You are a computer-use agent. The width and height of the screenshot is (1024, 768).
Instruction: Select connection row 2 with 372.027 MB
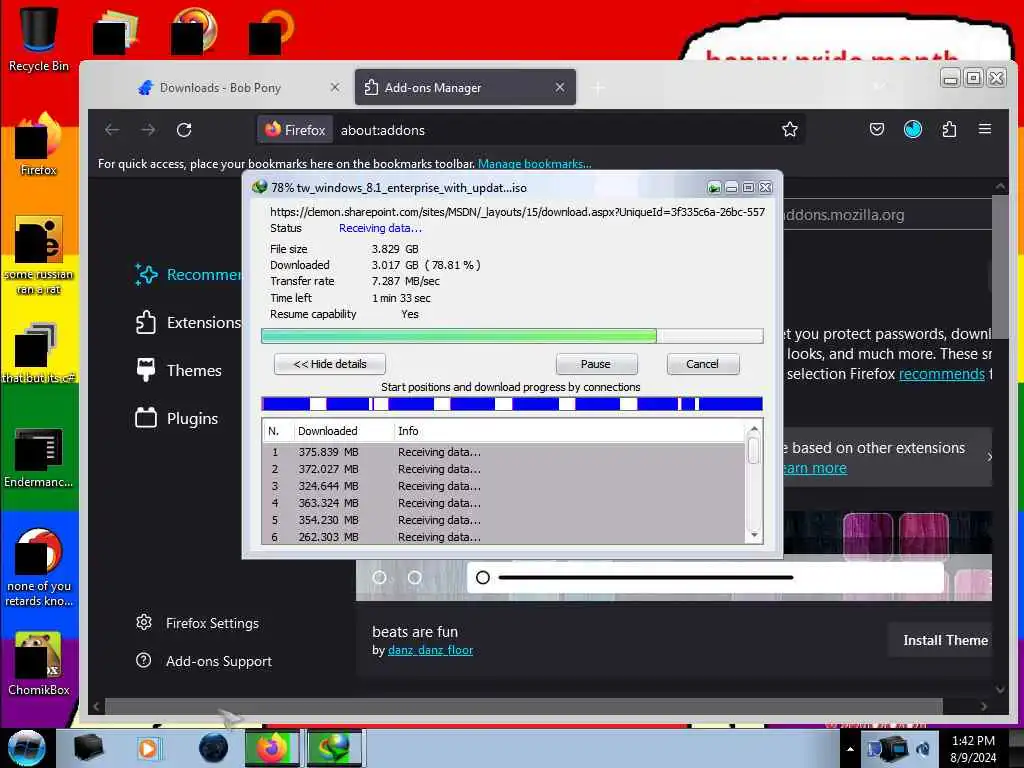pyautogui.click(x=503, y=469)
